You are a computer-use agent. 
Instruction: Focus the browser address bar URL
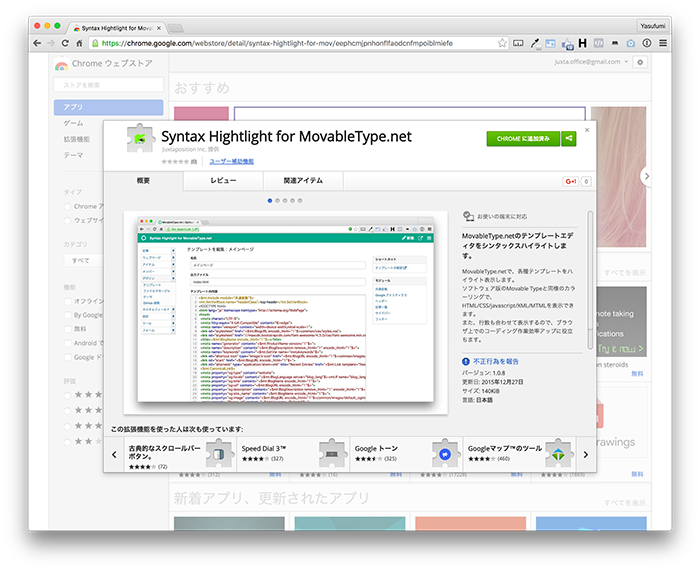277,43
